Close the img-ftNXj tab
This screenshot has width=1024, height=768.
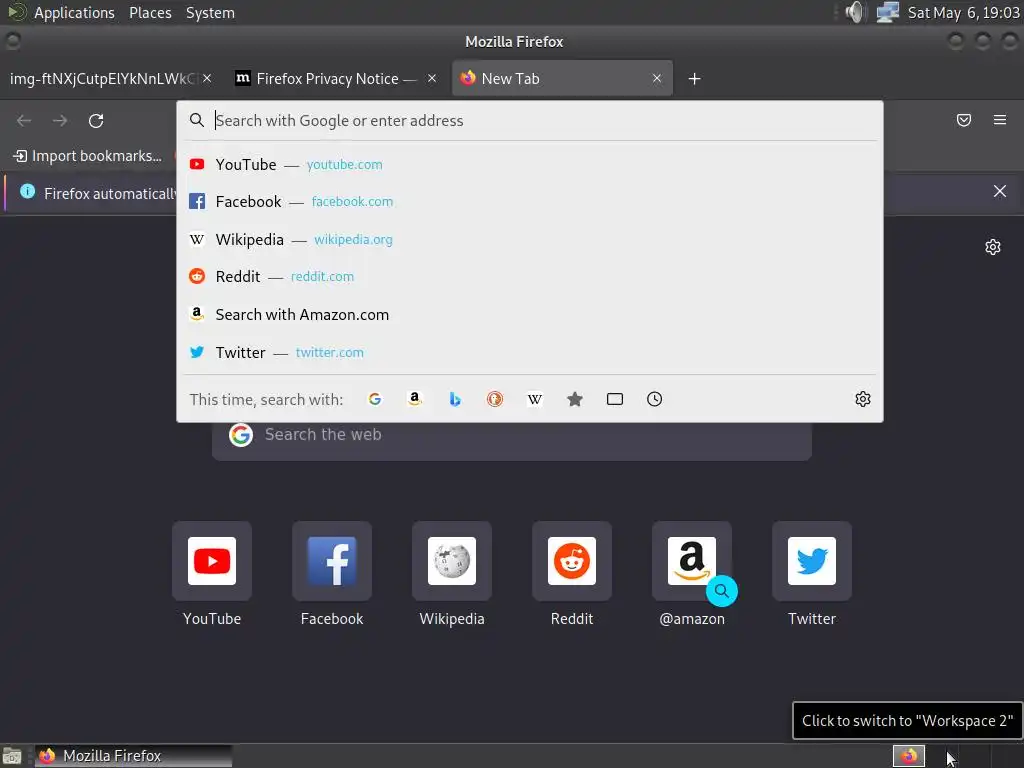(207, 78)
